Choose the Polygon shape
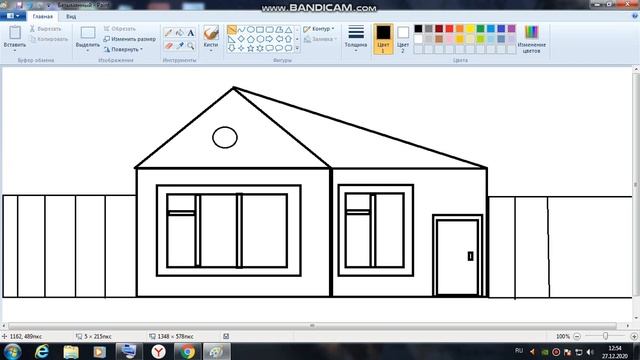640x360 pixels. click(x=279, y=30)
